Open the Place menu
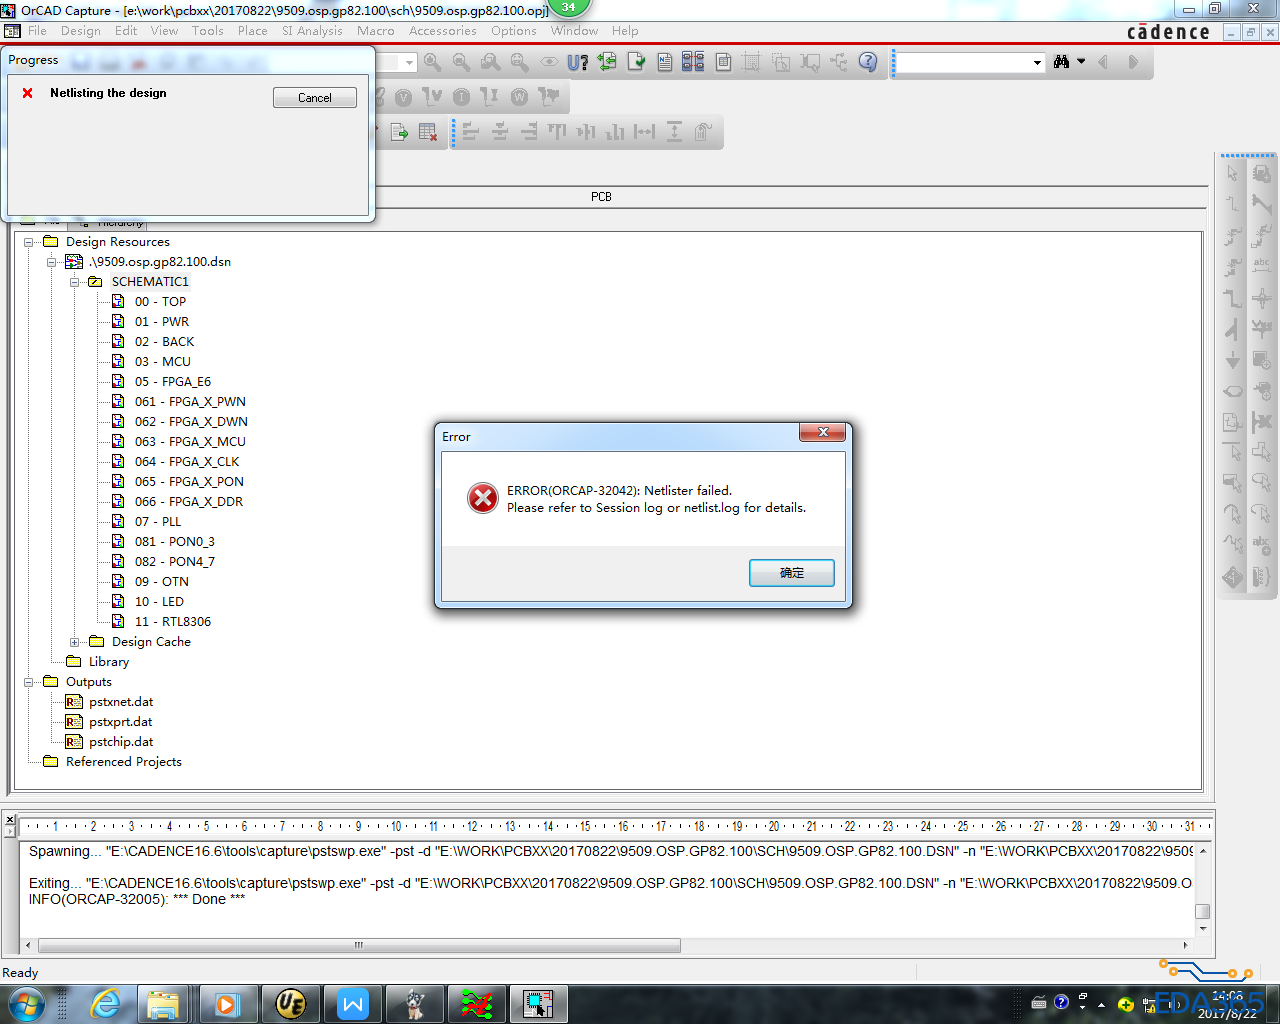 253,31
